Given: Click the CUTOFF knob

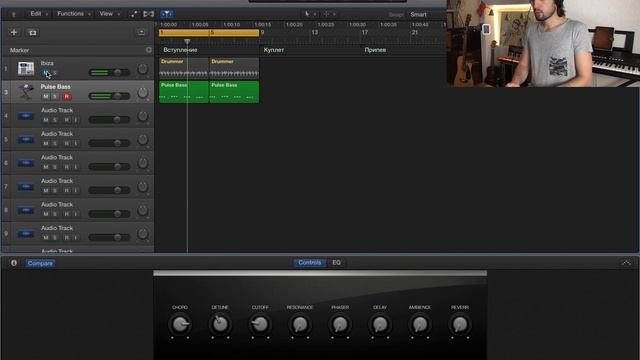Looking at the screenshot, I should pos(260,324).
